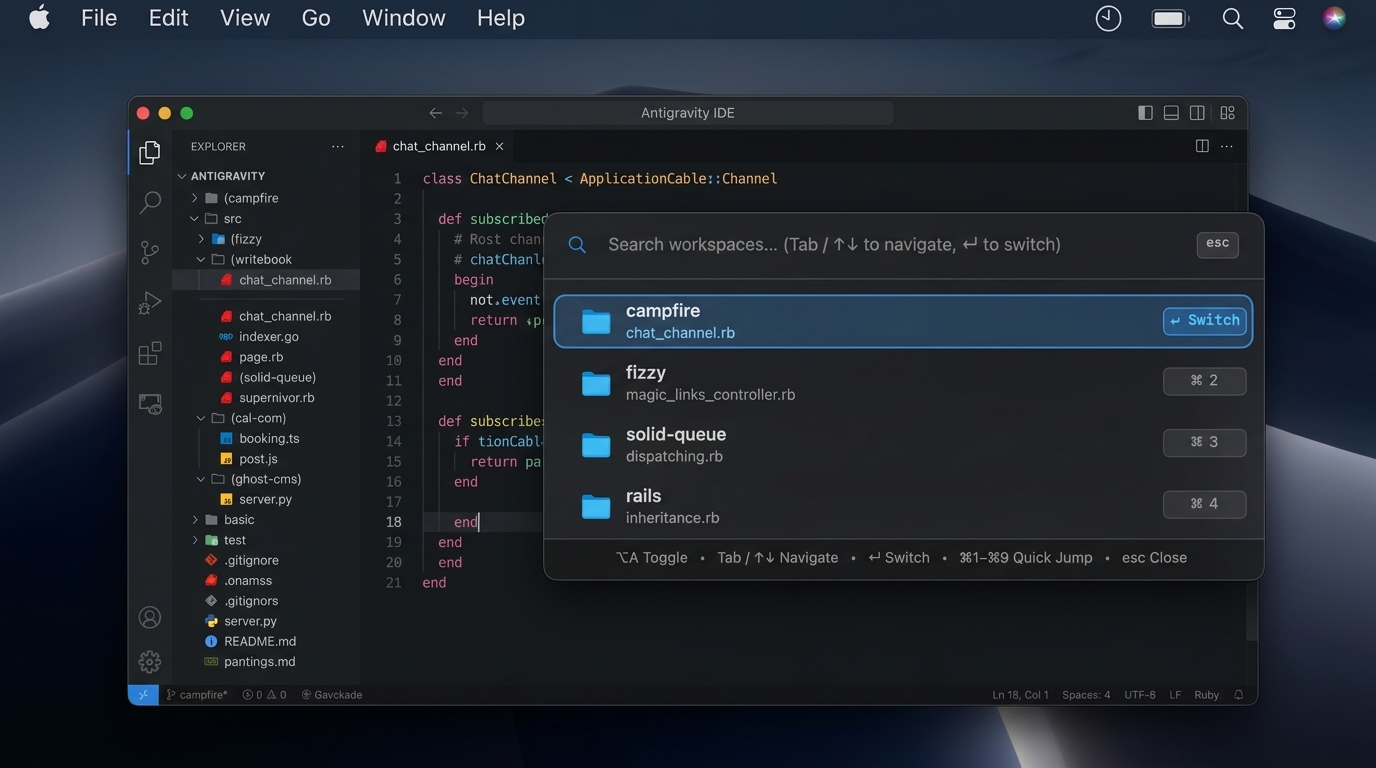Click the blue remote indicator in the status bar
The width and height of the screenshot is (1376, 768).
tap(143, 695)
